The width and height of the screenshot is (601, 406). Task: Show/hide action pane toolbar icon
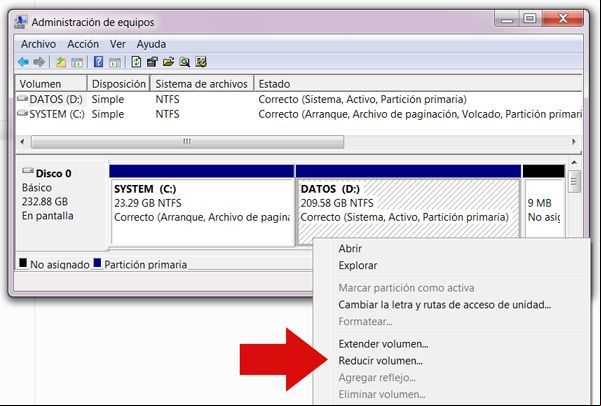[115, 62]
